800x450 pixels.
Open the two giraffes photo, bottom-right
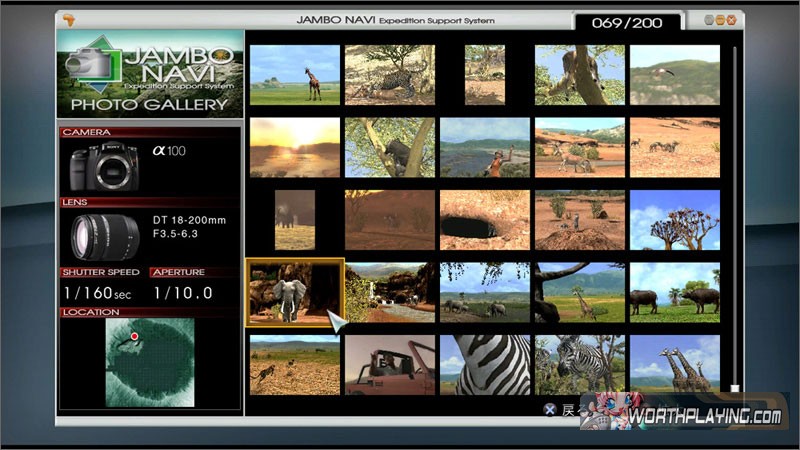pyautogui.click(x=674, y=364)
